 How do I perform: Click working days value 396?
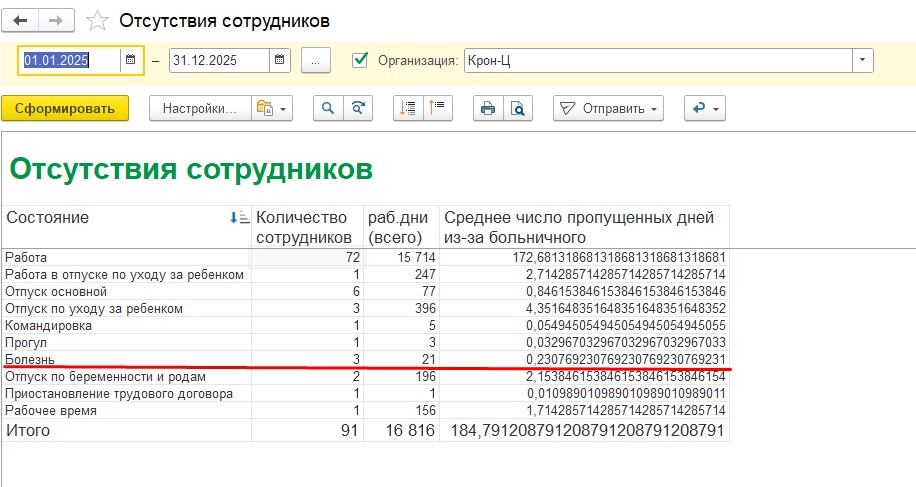[x=425, y=308]
